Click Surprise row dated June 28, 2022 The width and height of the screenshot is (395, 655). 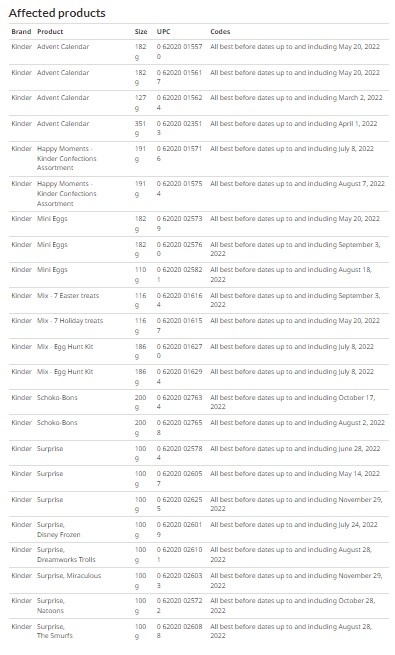pyautogui.click(x=199, y=453)
